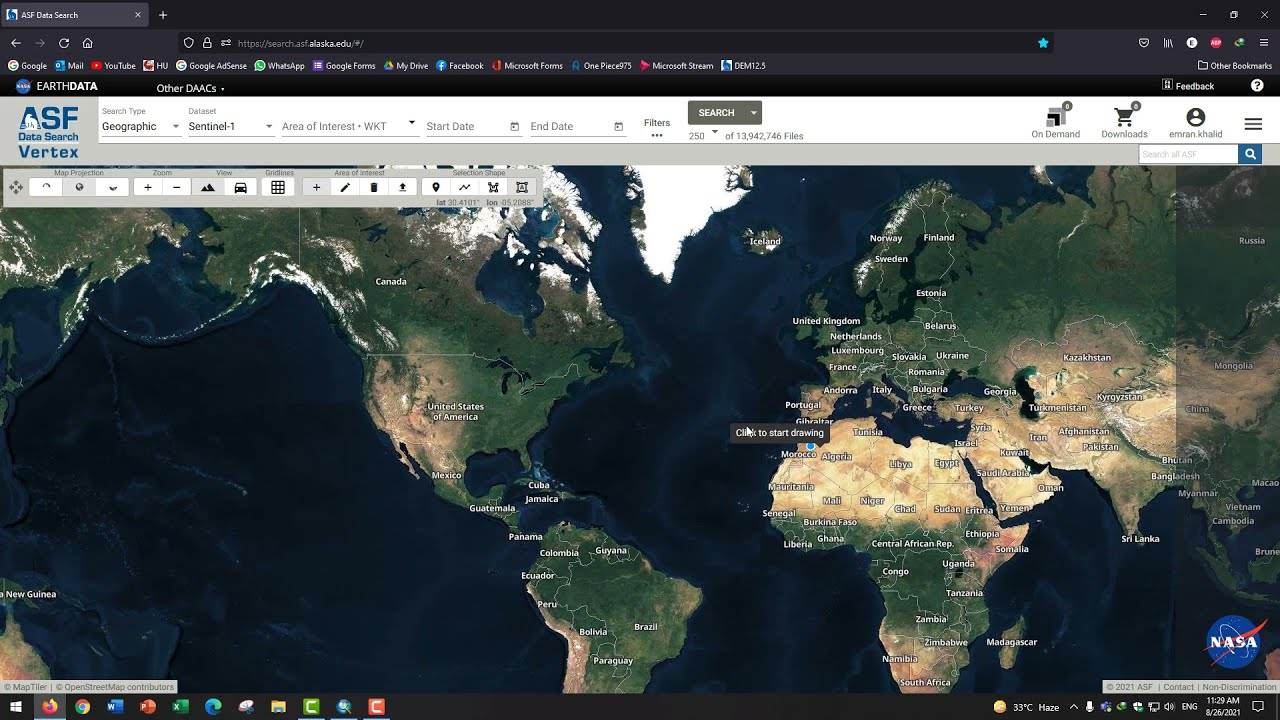
Task: Open the Windows Start menu
Action: click(16, 707)
